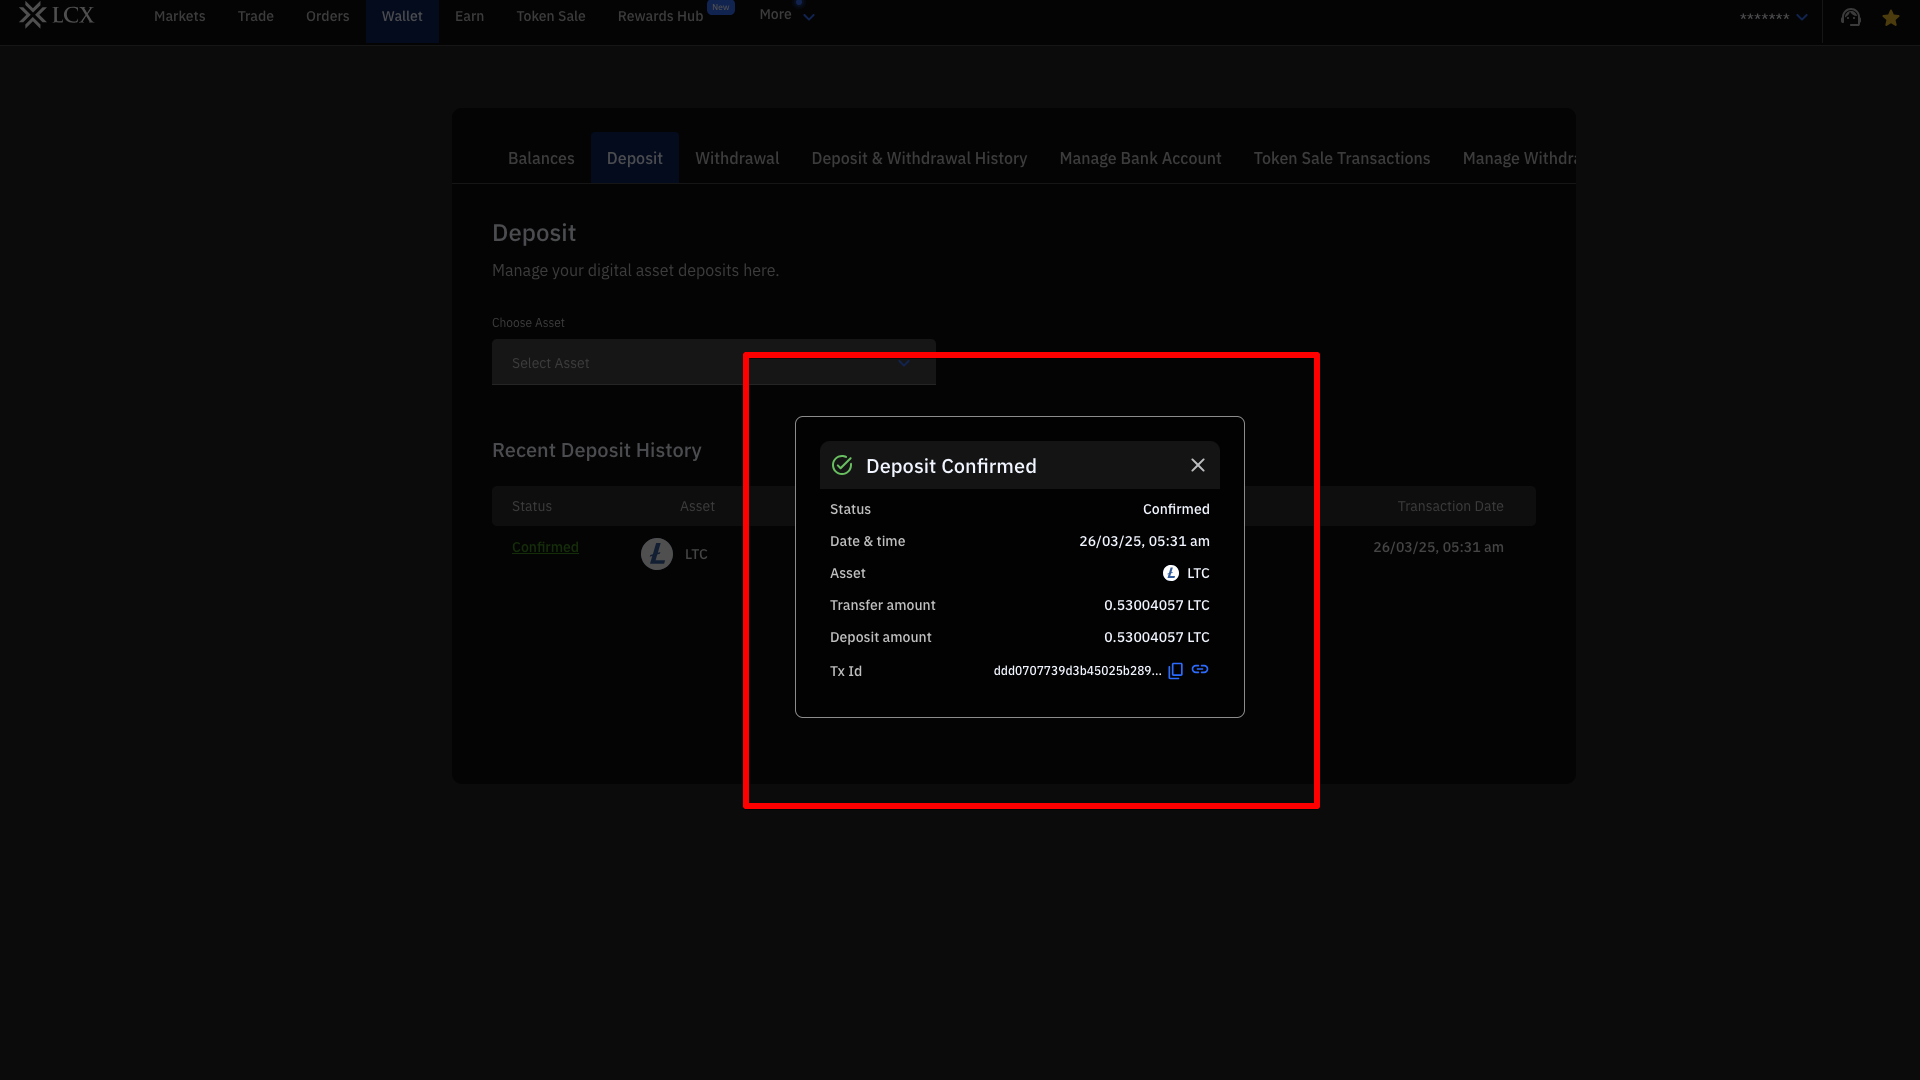
Task: Go to the Earn page
Action: tap(469, 16)
